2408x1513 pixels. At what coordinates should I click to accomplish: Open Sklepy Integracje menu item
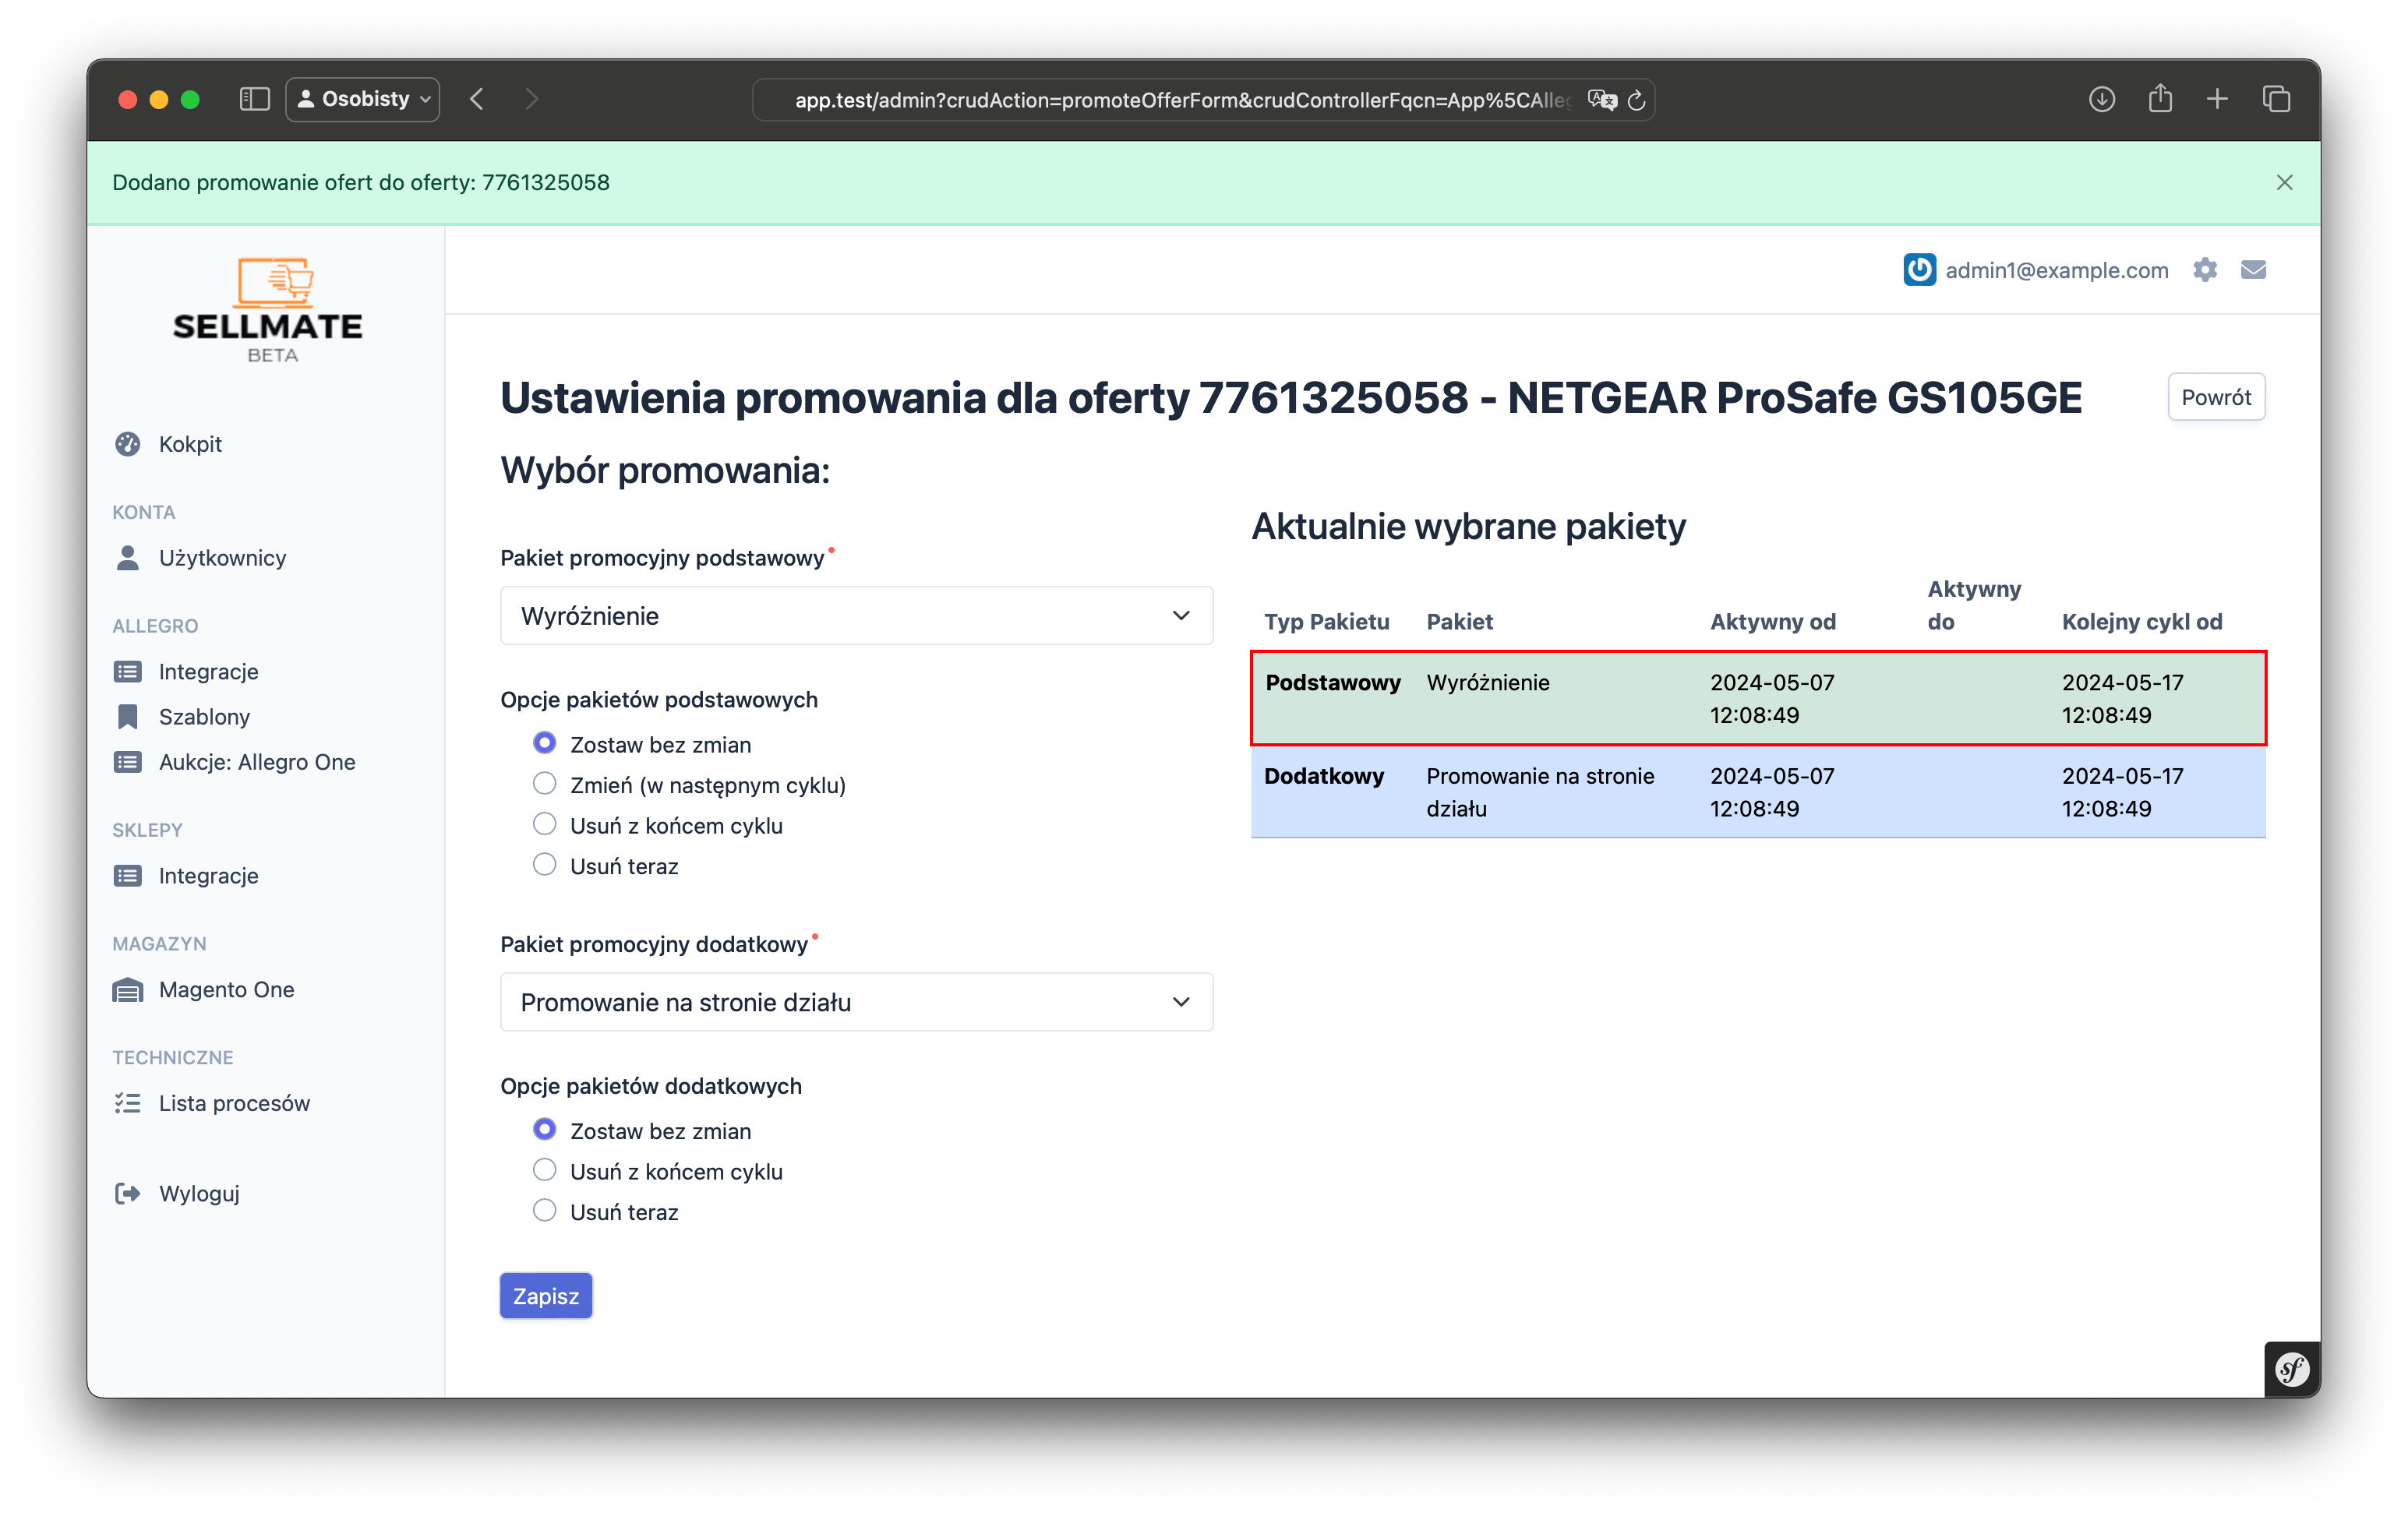pos(208,876)
